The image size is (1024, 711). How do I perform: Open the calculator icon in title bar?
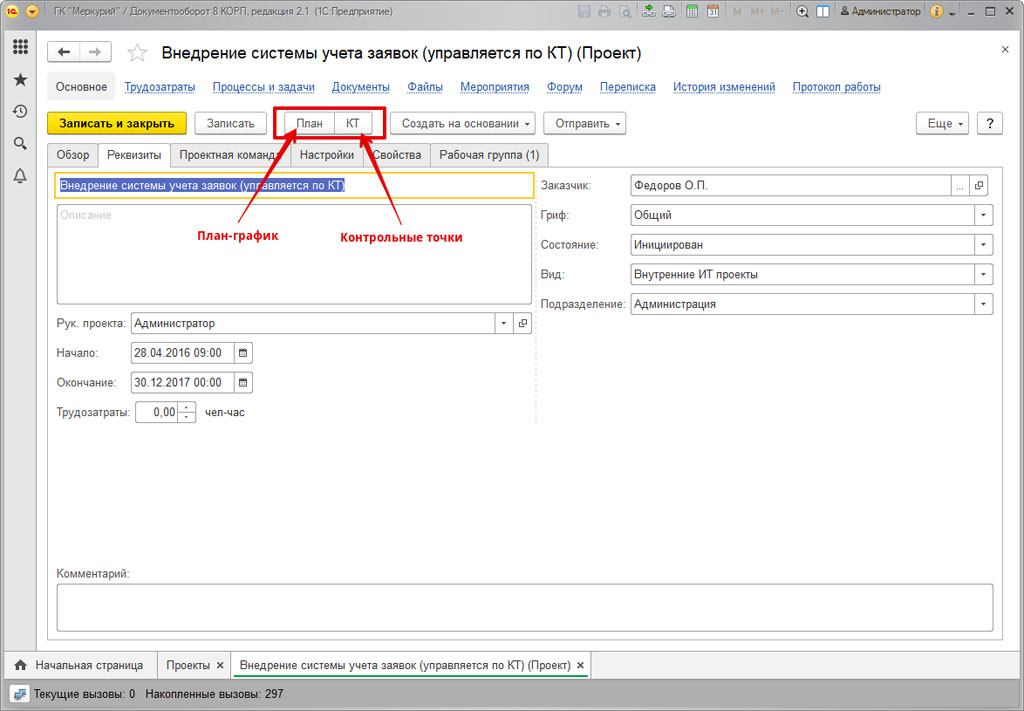tap(692, 11)
